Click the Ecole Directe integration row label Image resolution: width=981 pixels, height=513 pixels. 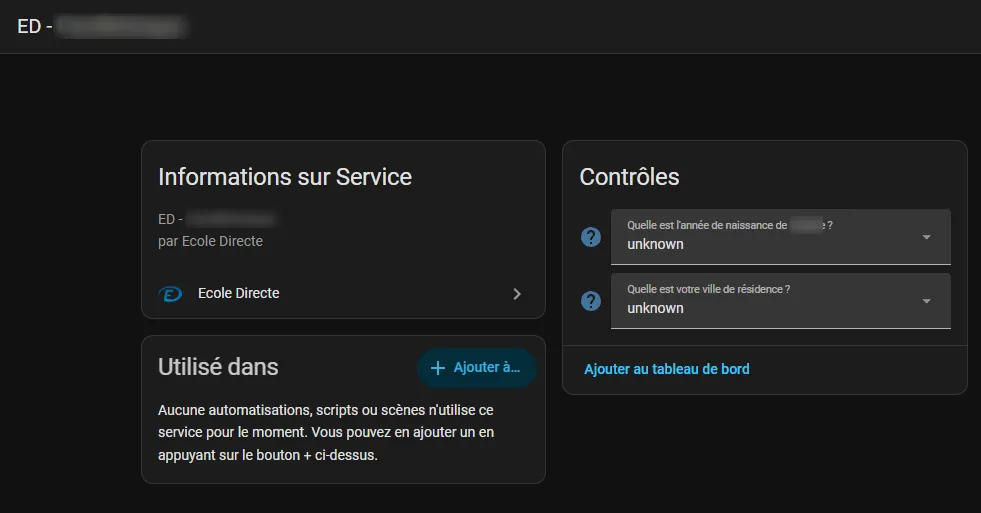click(x=238, y=293)
